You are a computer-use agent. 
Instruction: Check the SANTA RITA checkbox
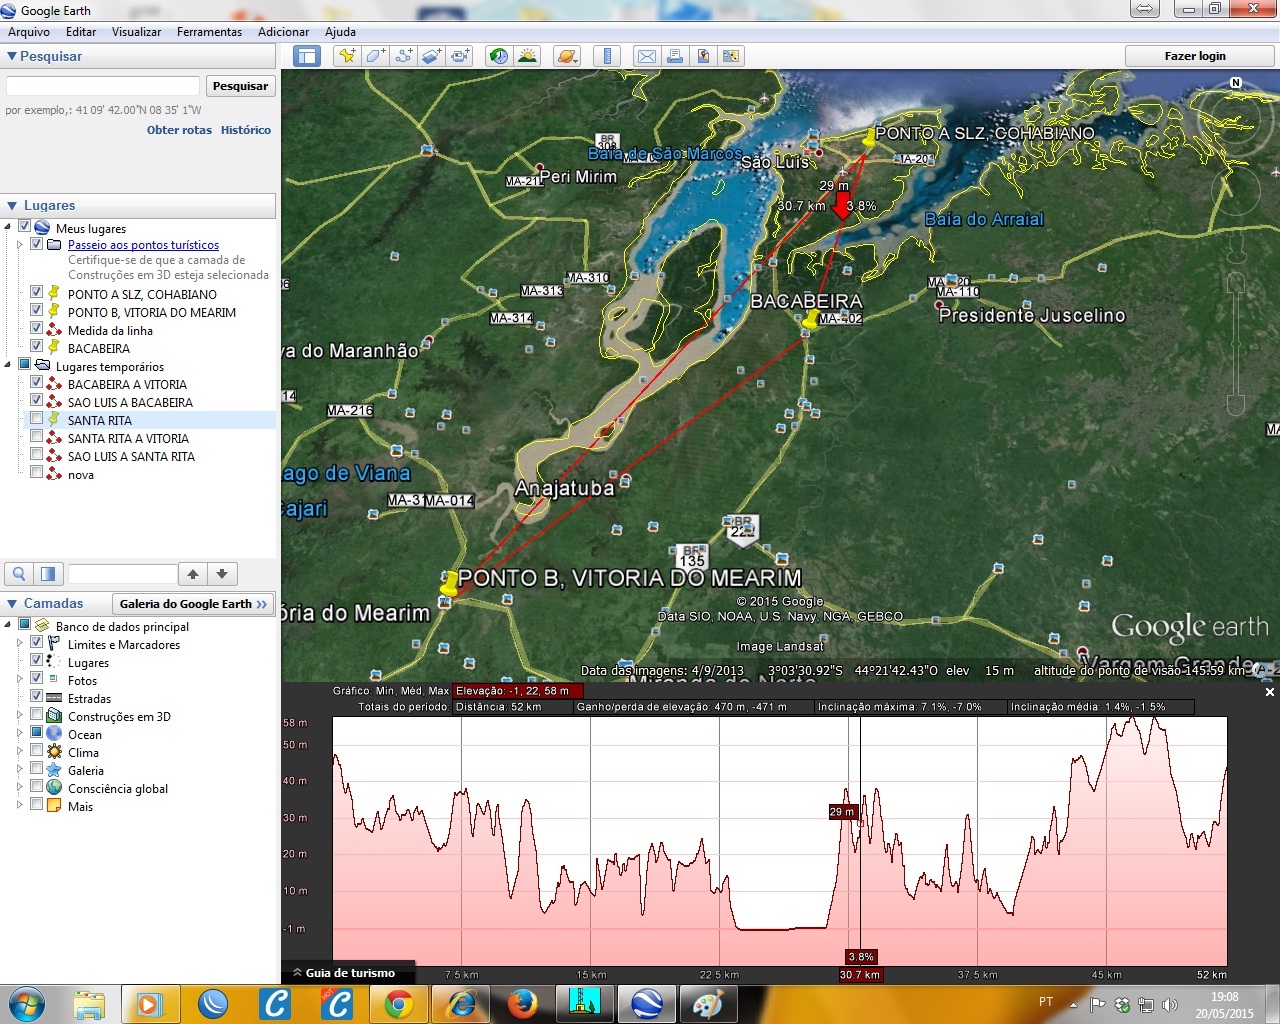37,419
